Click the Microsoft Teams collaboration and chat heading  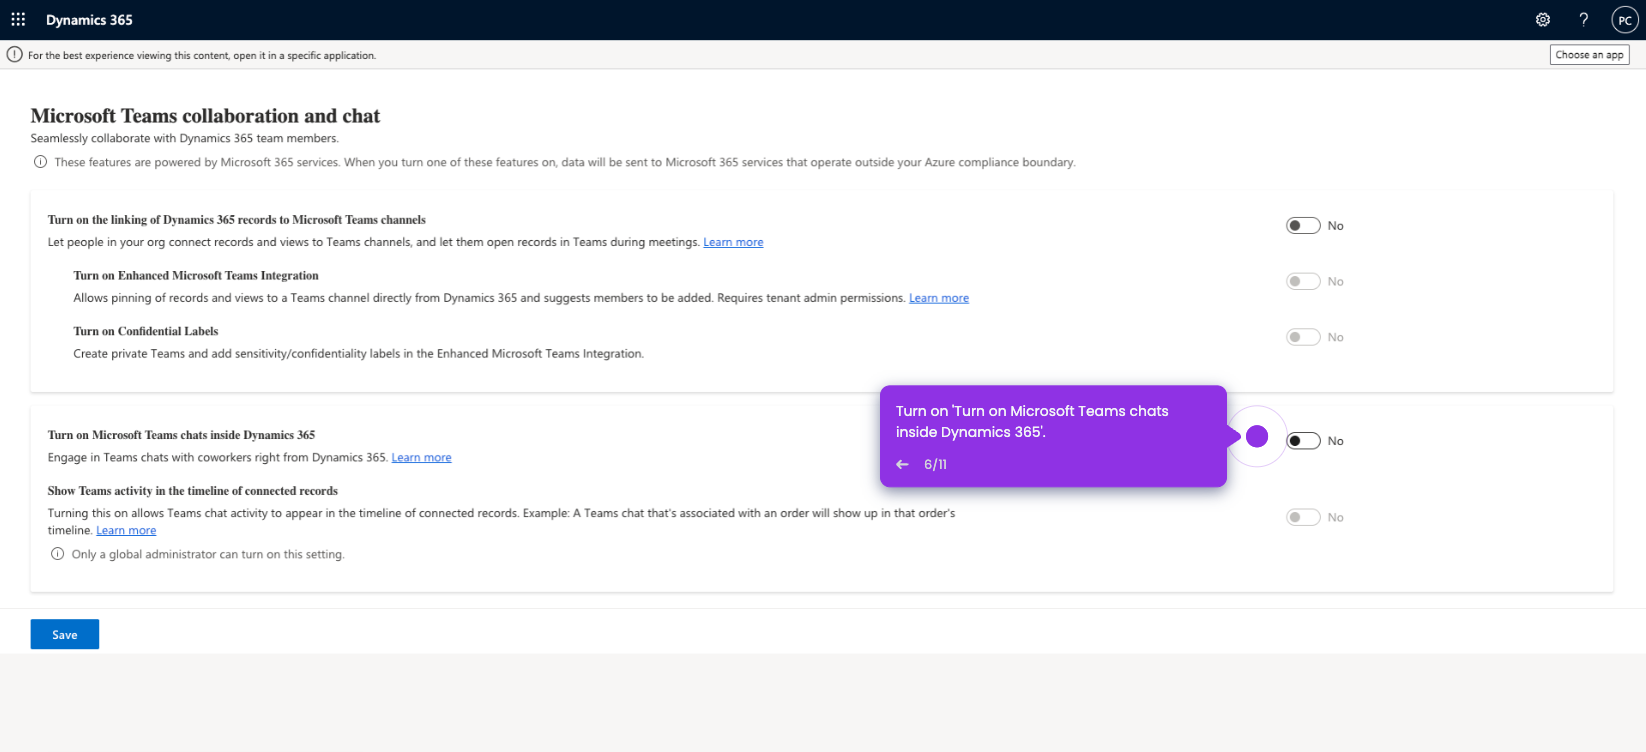(x=205, y=116)
